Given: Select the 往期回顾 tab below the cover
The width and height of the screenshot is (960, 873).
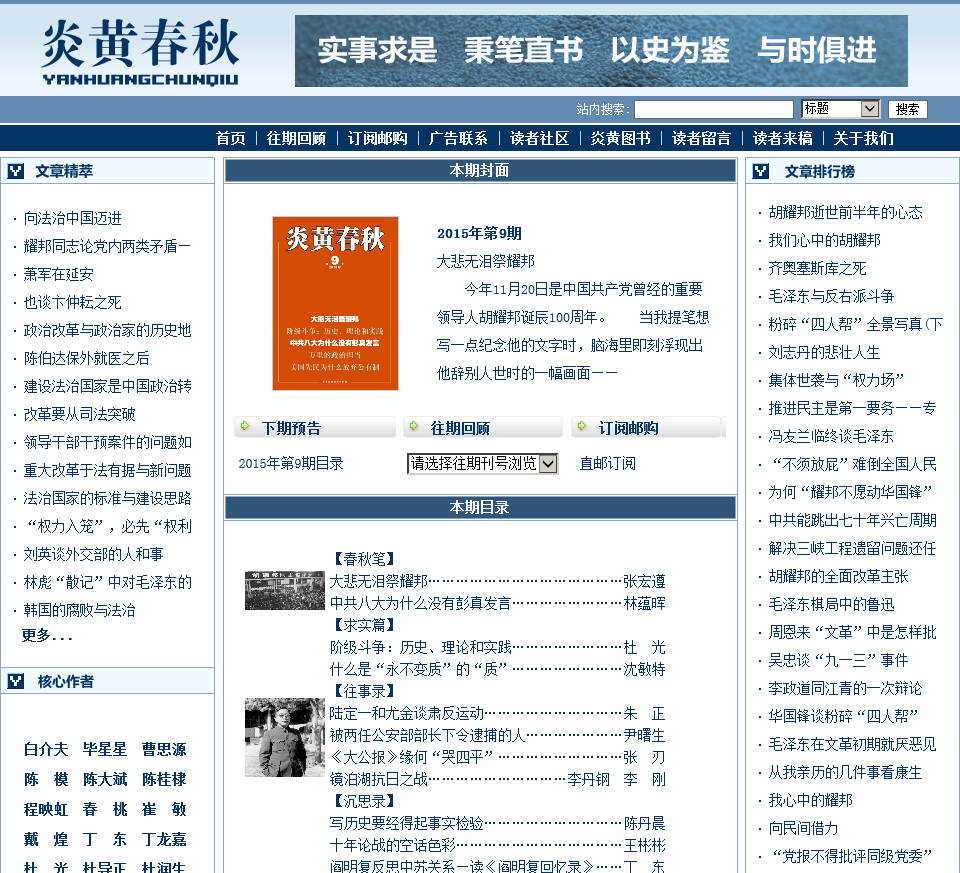Looking at the screenshot, I should 482,427.
